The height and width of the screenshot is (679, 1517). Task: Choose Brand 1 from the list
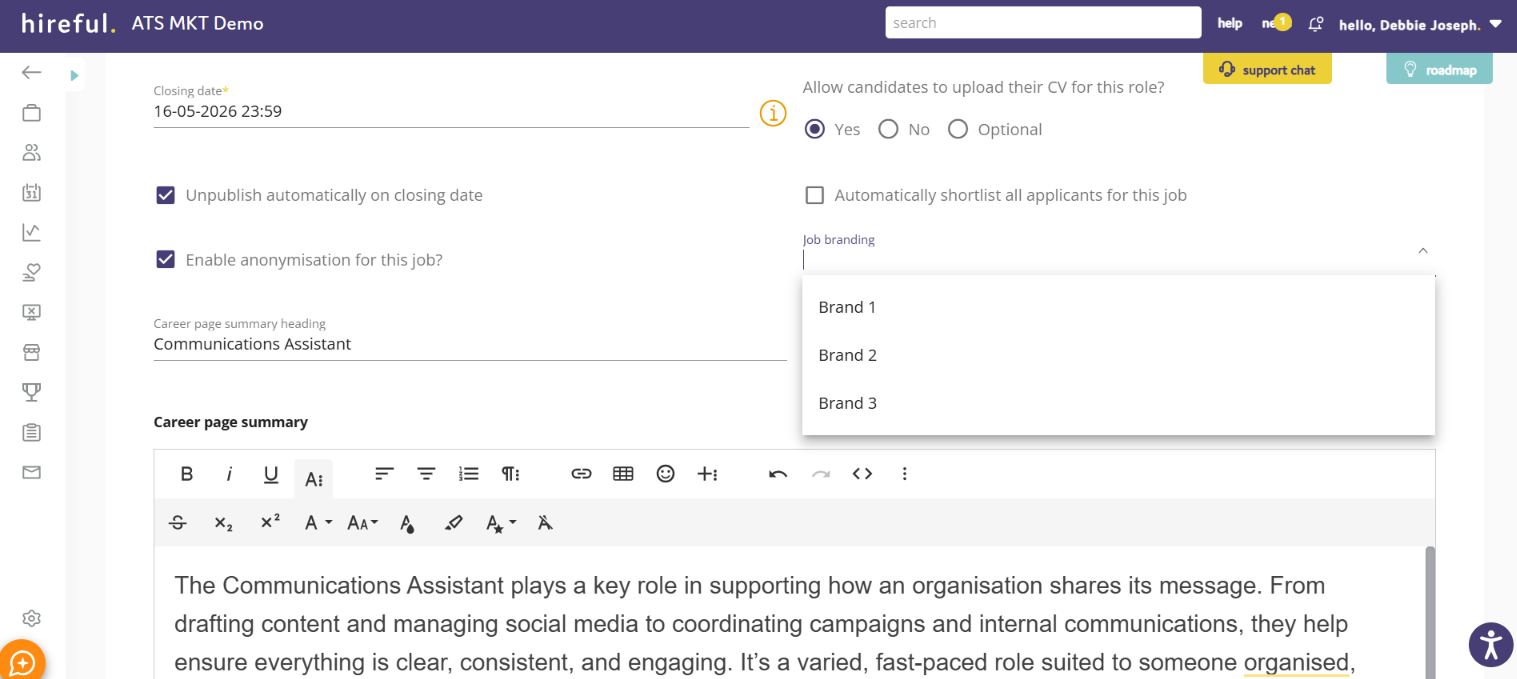point(1118,307)
